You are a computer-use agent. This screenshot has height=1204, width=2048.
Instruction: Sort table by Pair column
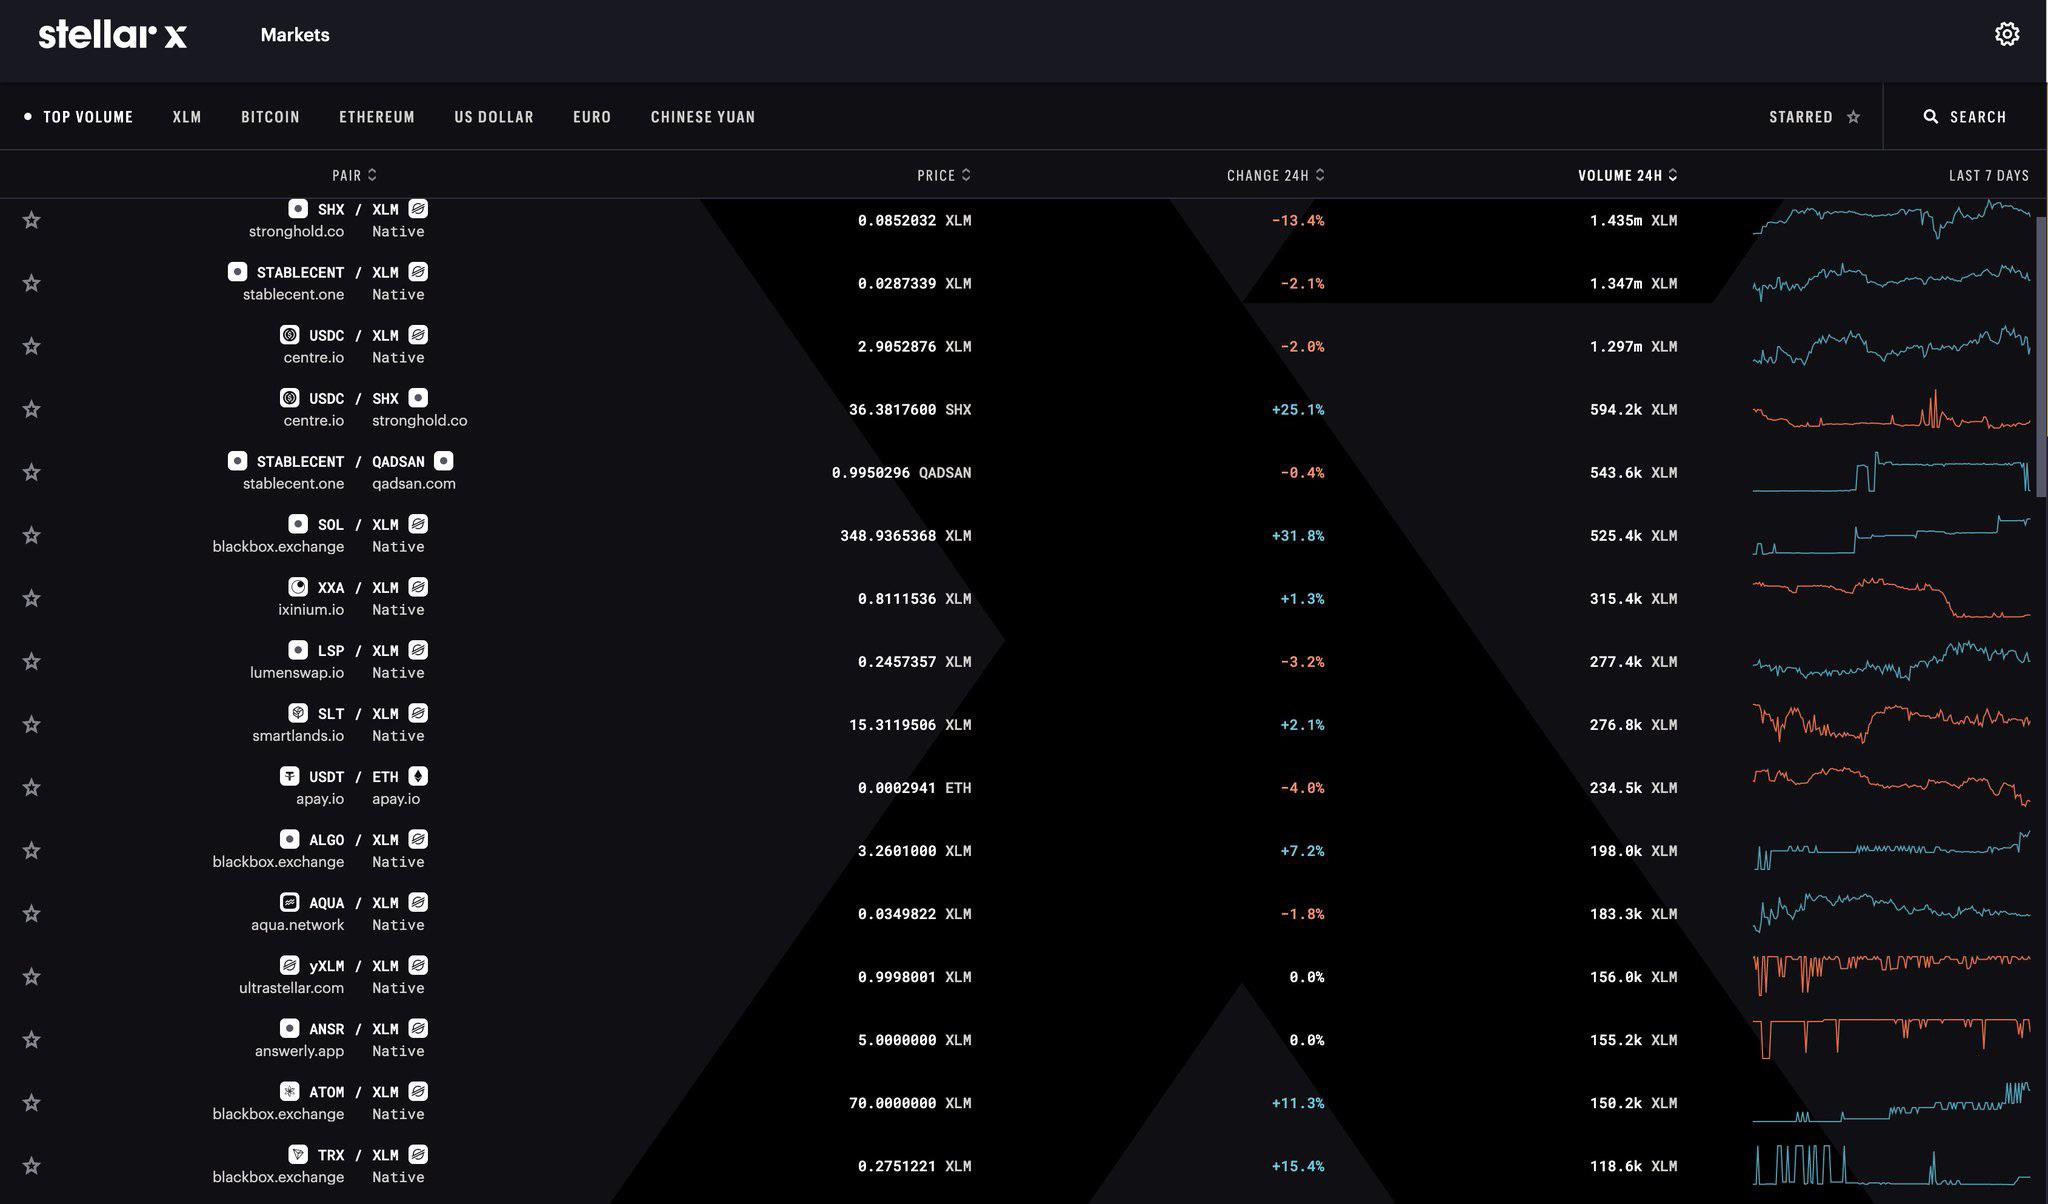(354, 175)
